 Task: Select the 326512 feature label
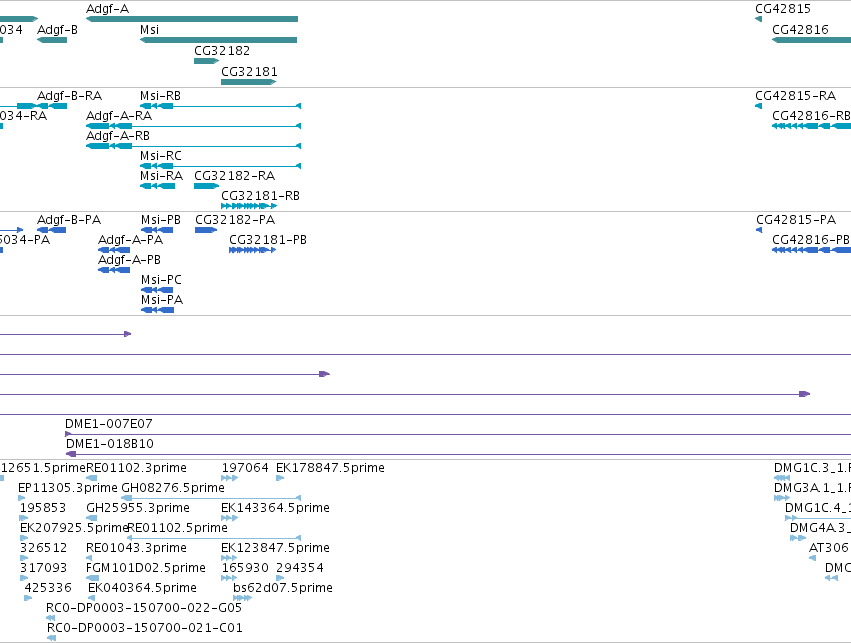click(x=43, y=549)
